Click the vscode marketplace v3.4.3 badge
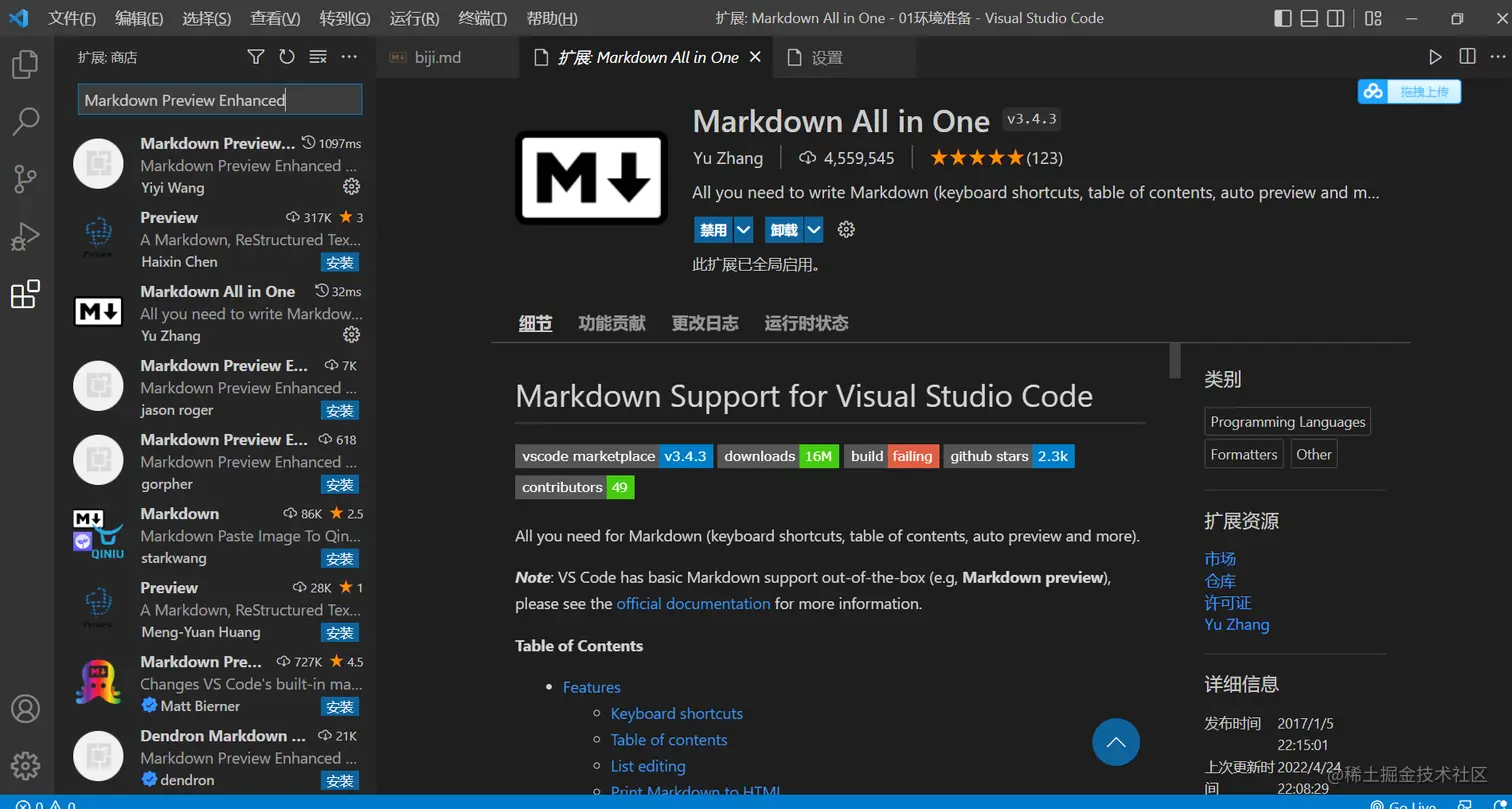1512x809 pixels. pyautogui.click(x=614, y=456)
